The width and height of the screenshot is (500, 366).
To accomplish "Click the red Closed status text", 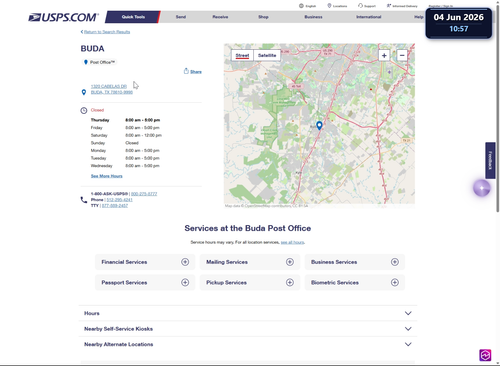I will point(97,110).
